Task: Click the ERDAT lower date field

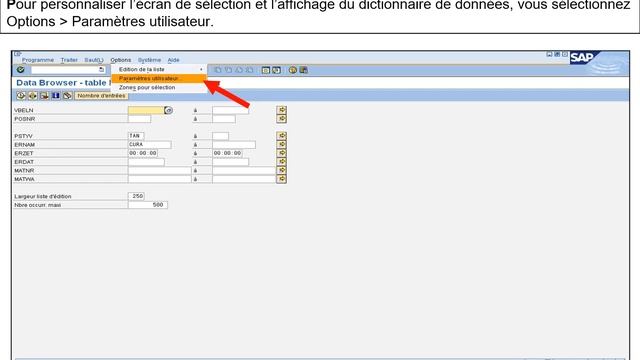Action: [146, 162]
